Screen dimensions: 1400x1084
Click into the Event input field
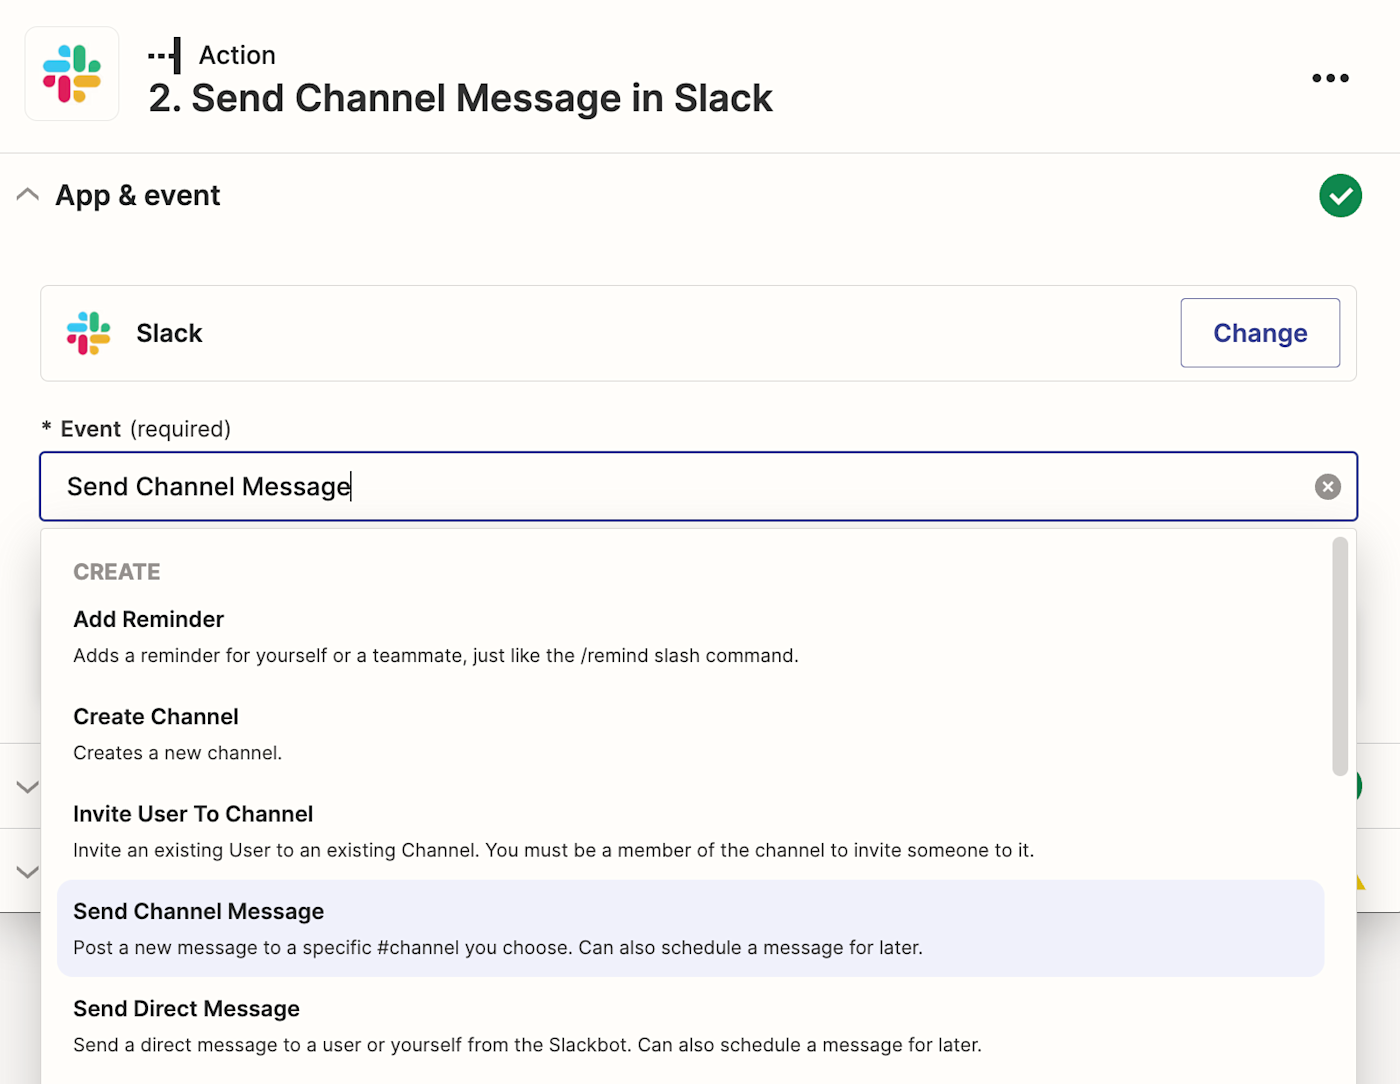[x=698, y=487]
